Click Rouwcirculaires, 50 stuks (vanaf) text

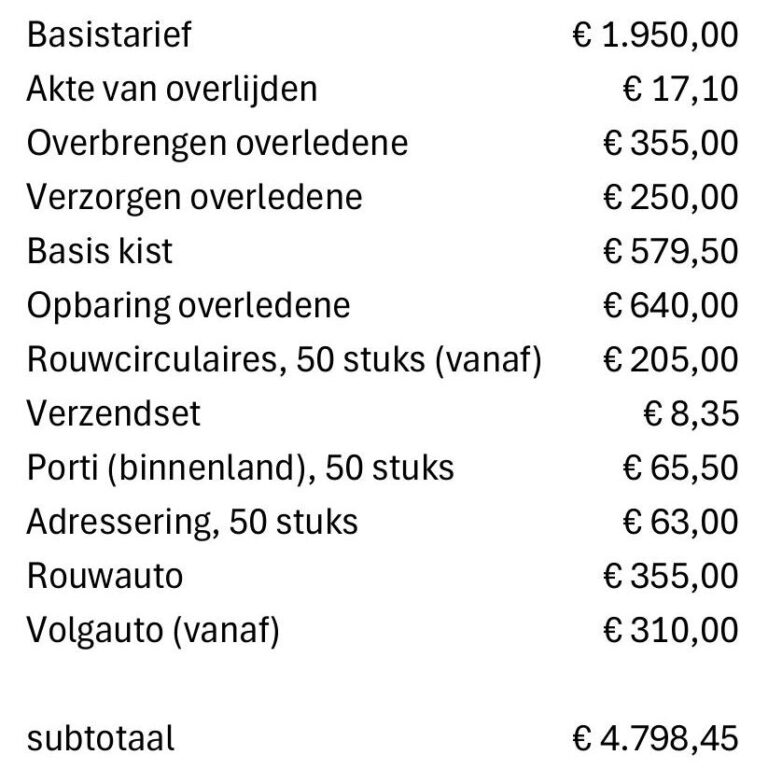coord(284,359)
